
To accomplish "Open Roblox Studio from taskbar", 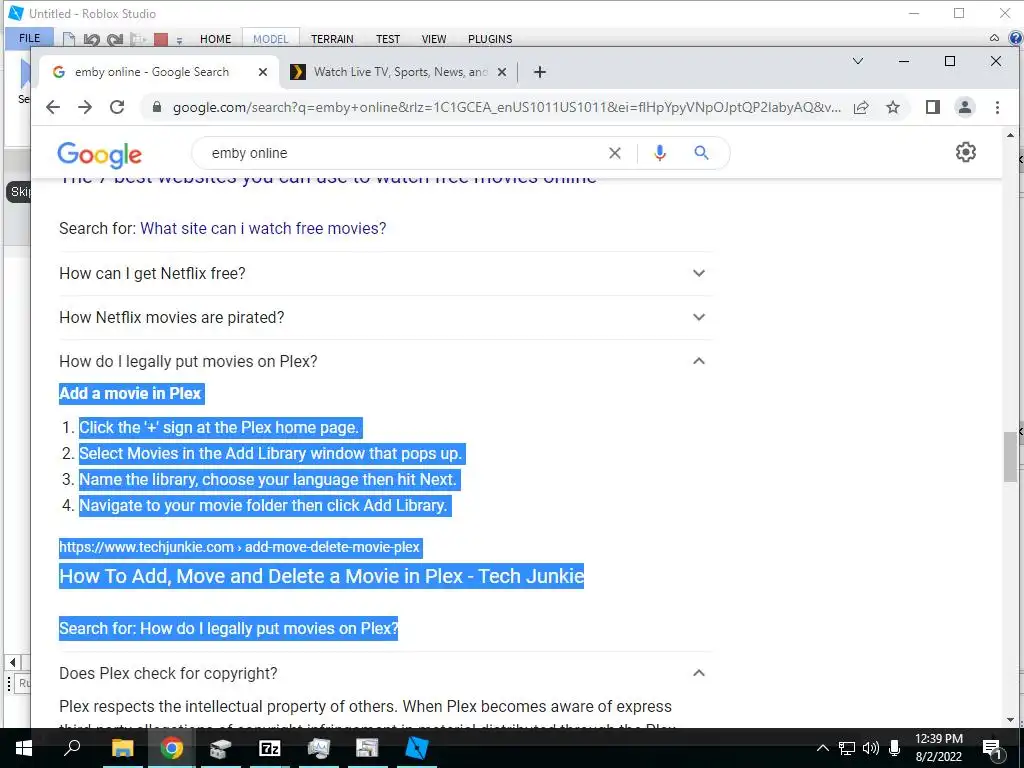I will click(x=417, y=748).
